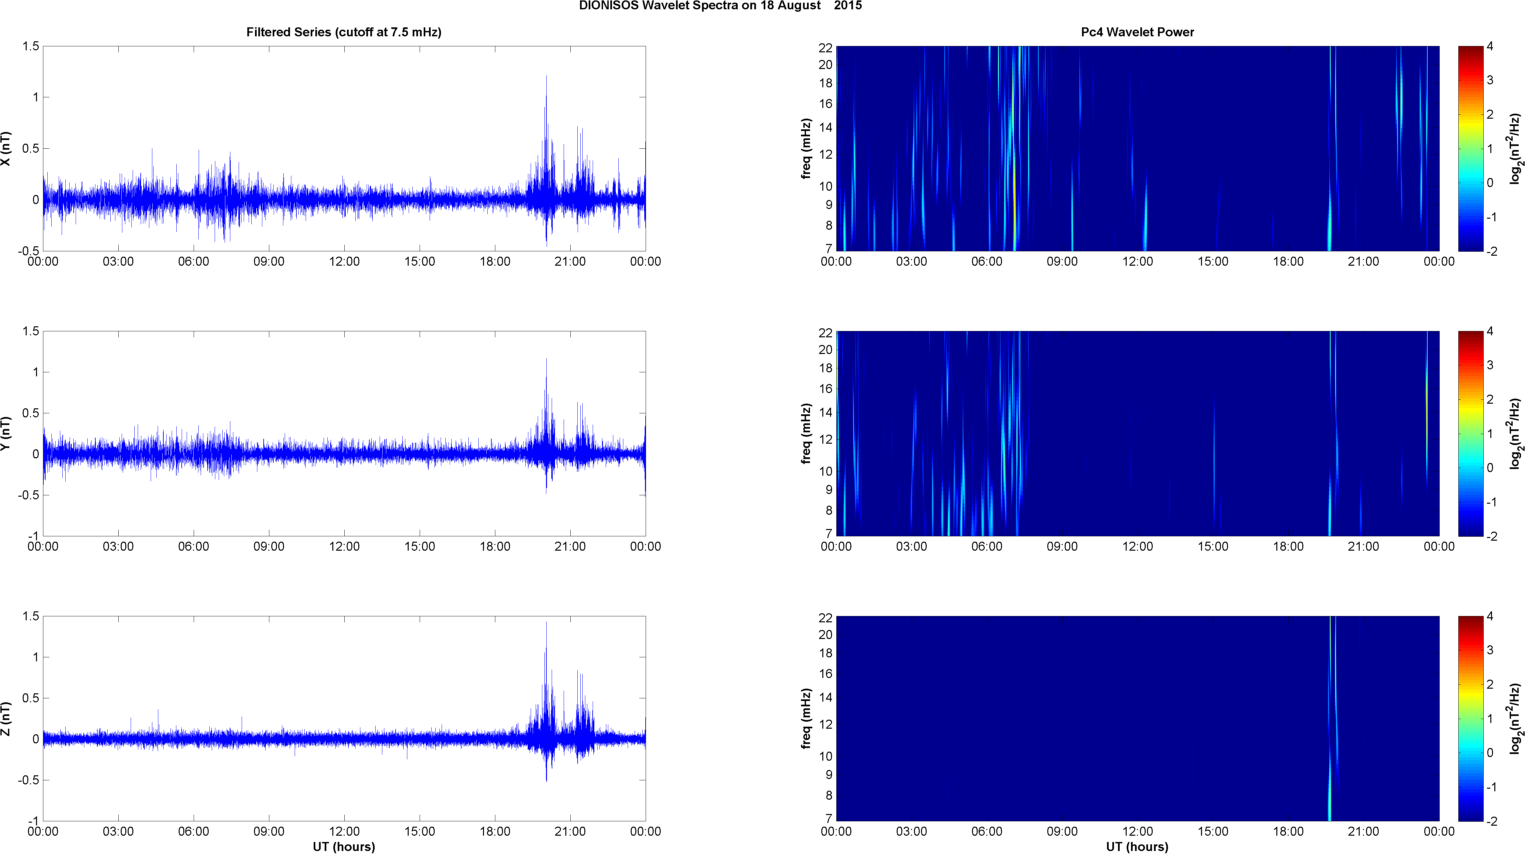Click UT (hours) label under the Z time series
1525x854 pixels.
[344, 846]
